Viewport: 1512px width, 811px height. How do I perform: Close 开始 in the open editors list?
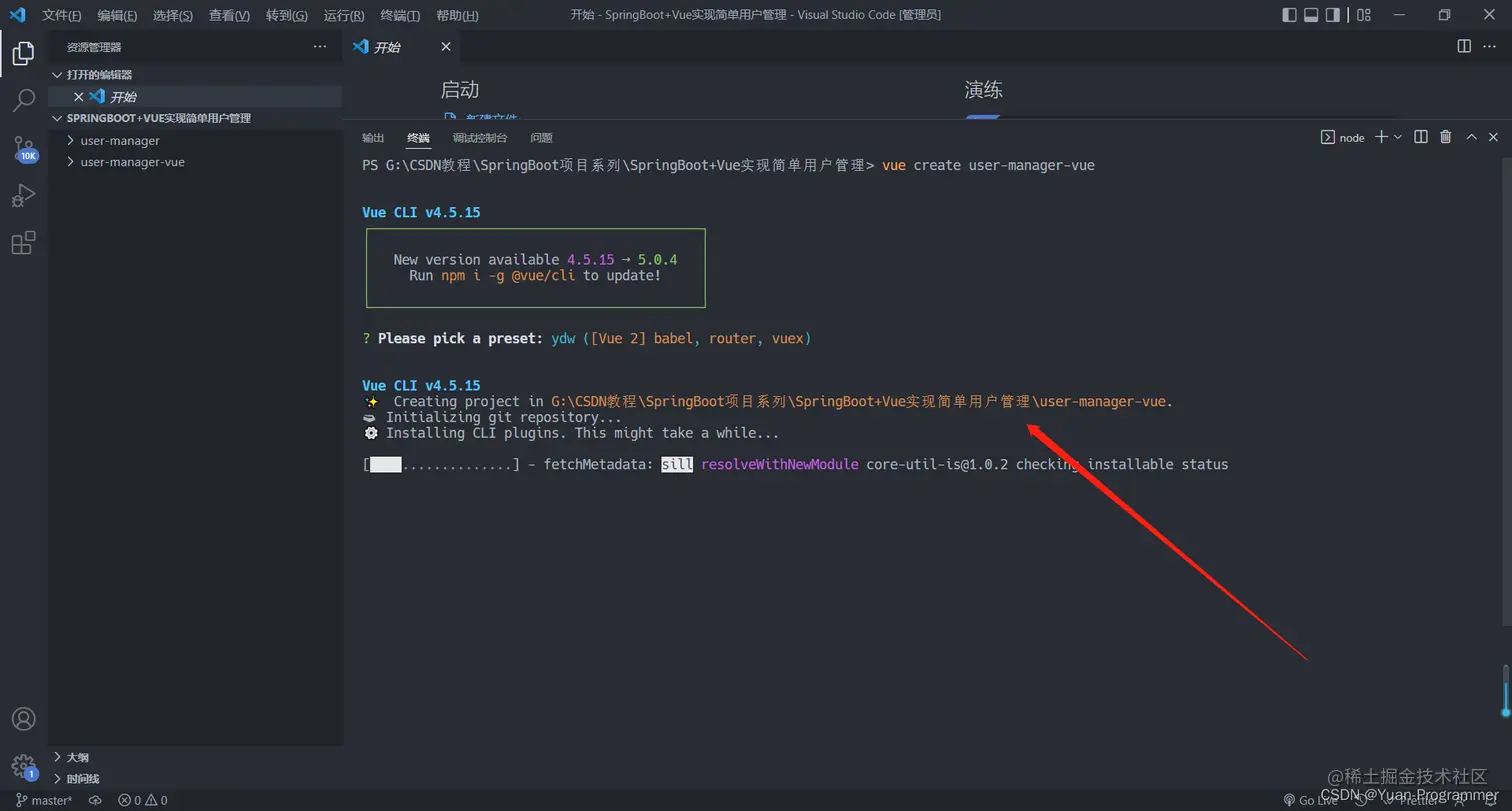pyautogui.click(x=79, y=97)
